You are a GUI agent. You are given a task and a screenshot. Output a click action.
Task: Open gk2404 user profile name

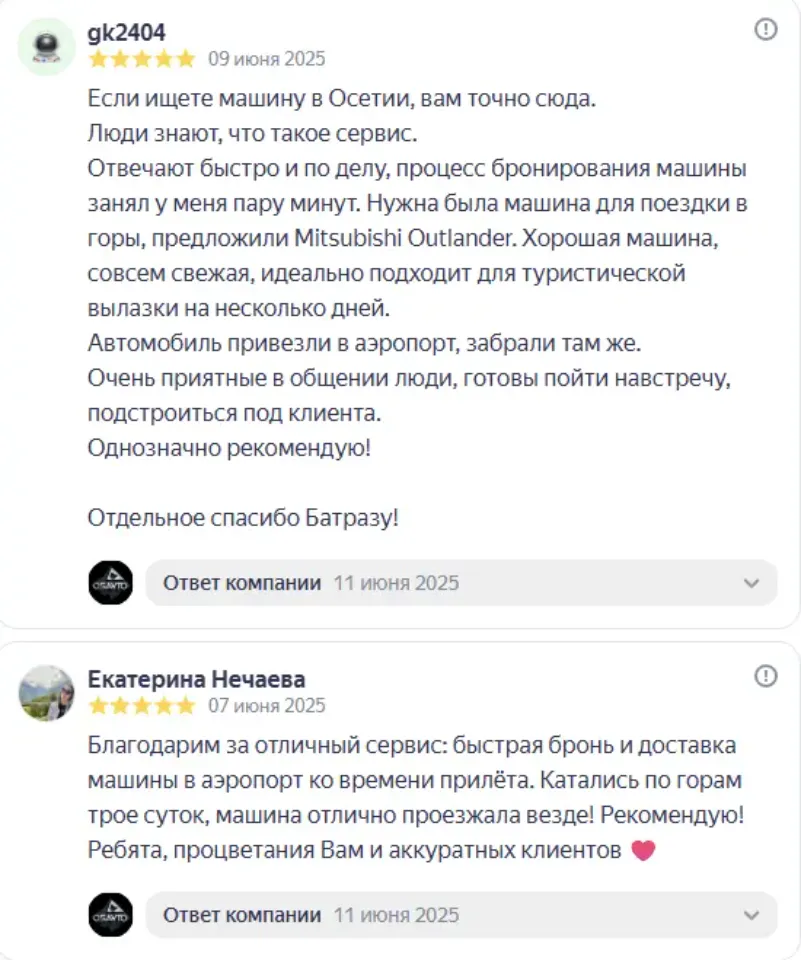pyautogui.click(x=127, y=33)
